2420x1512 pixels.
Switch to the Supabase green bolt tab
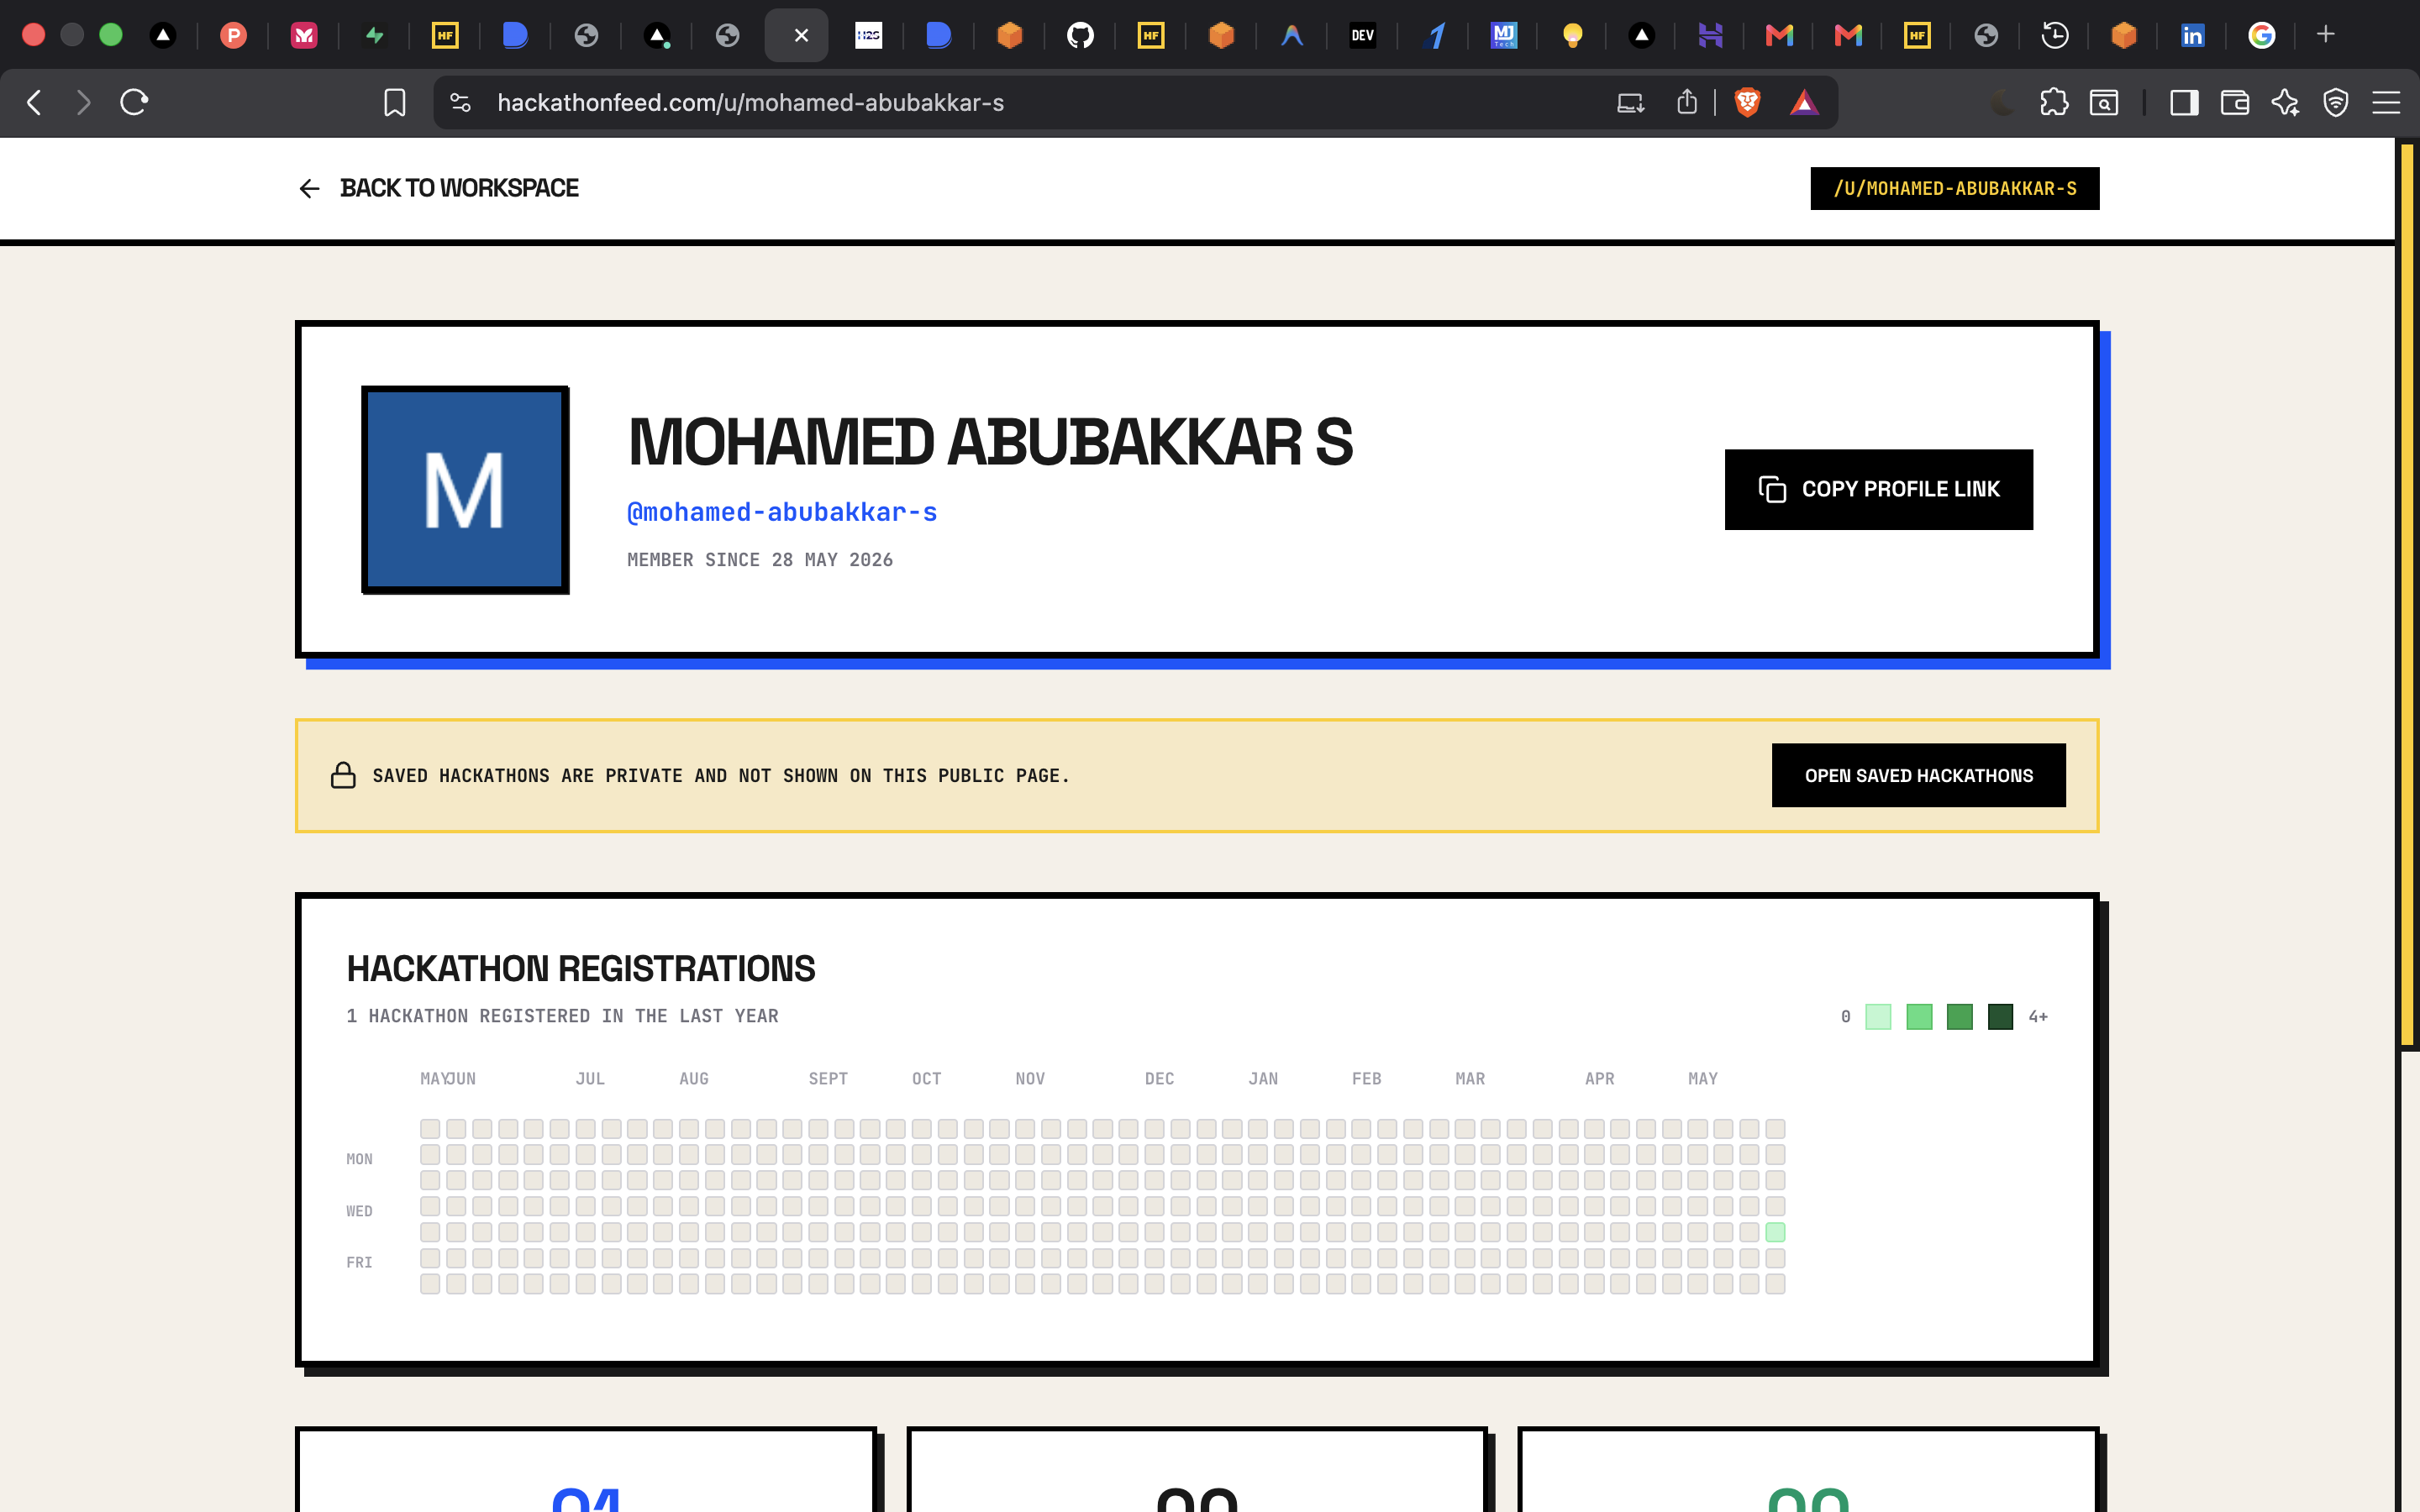coord(375,36)
